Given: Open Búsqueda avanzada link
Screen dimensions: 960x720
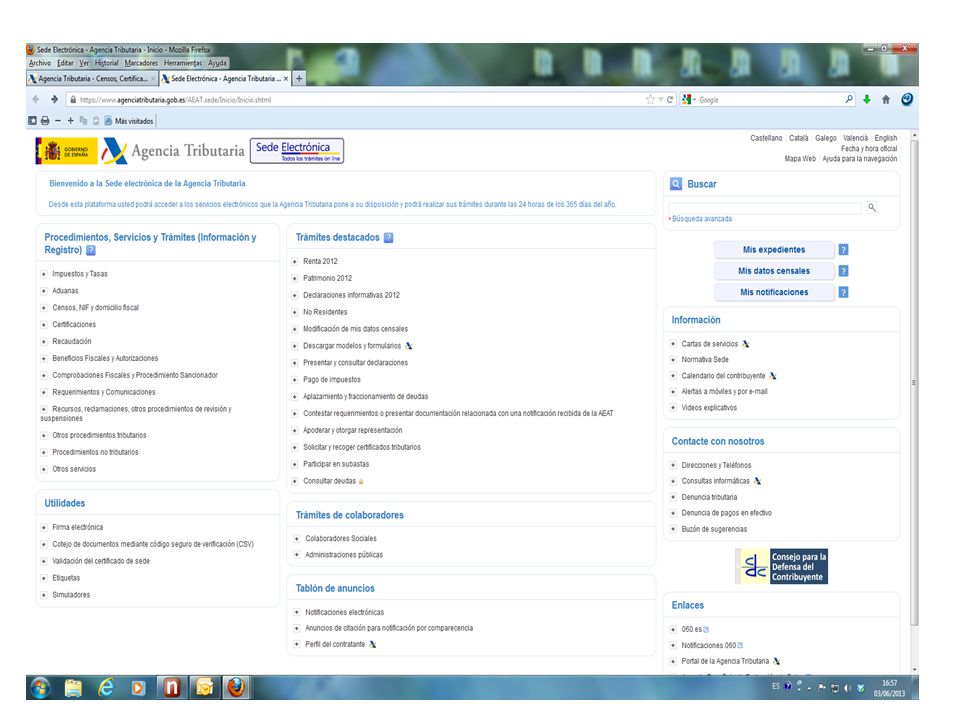Looking at the screenshot, I should (x=702, y=219).
